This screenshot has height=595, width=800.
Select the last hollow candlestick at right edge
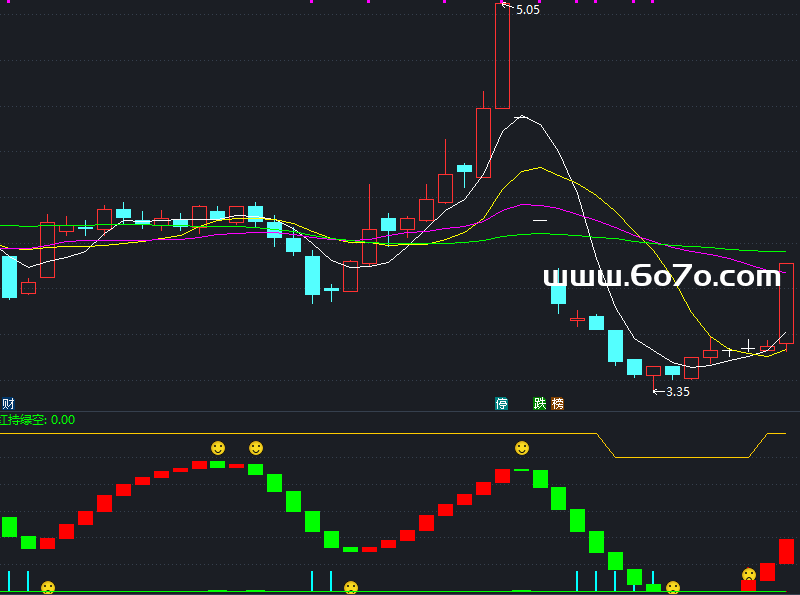pyautogui.click(x=787, y=303)
